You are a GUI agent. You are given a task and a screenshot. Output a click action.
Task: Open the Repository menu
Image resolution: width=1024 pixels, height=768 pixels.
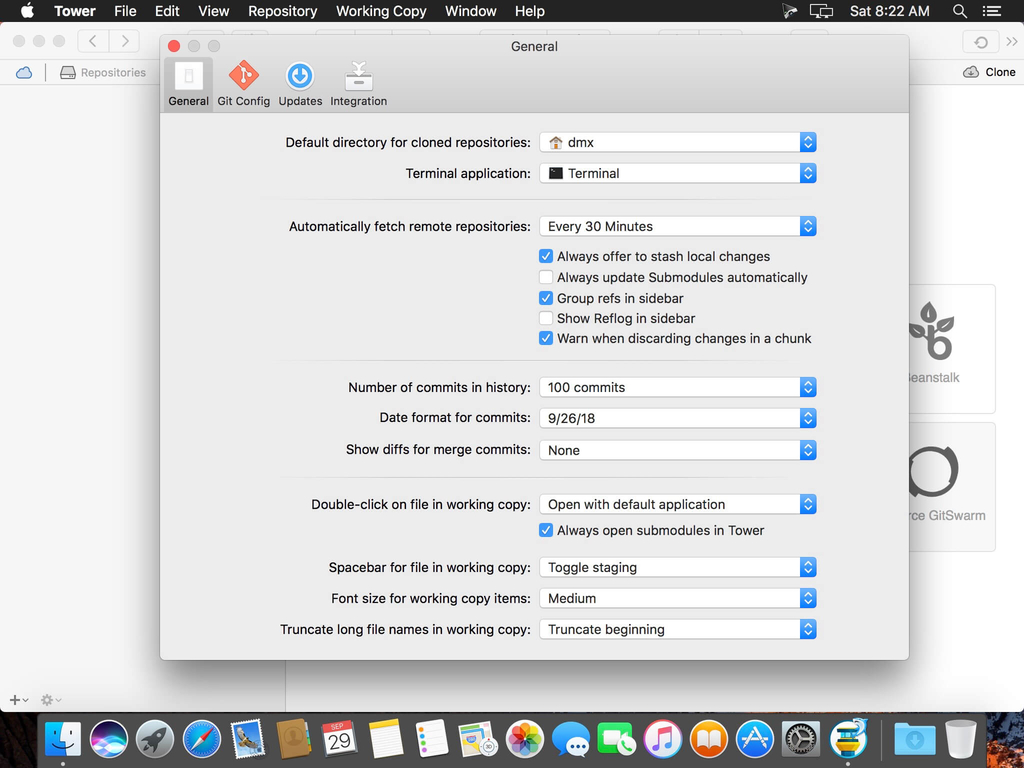pos(282,11)
